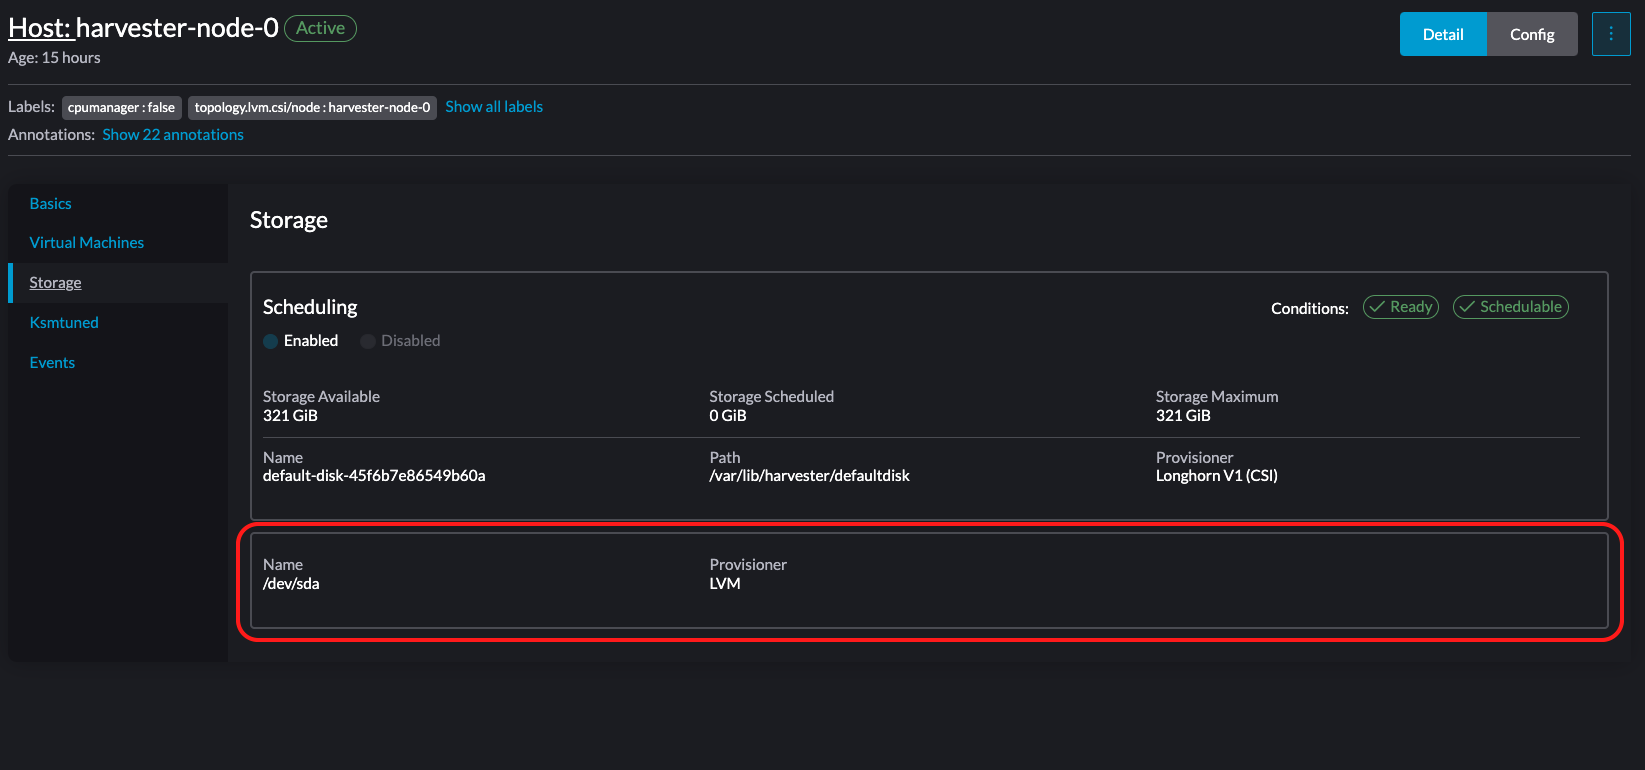Expand the list with Show all labels

493,107
